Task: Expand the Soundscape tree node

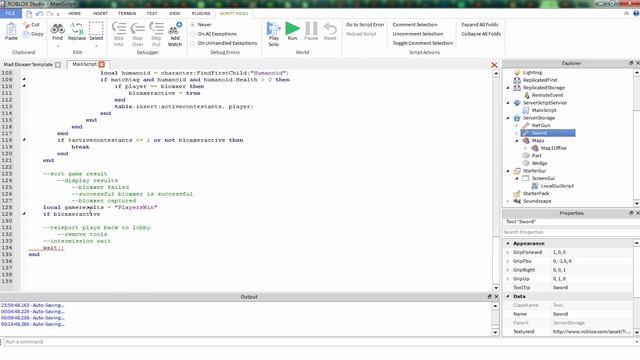Action: (508, 201)
